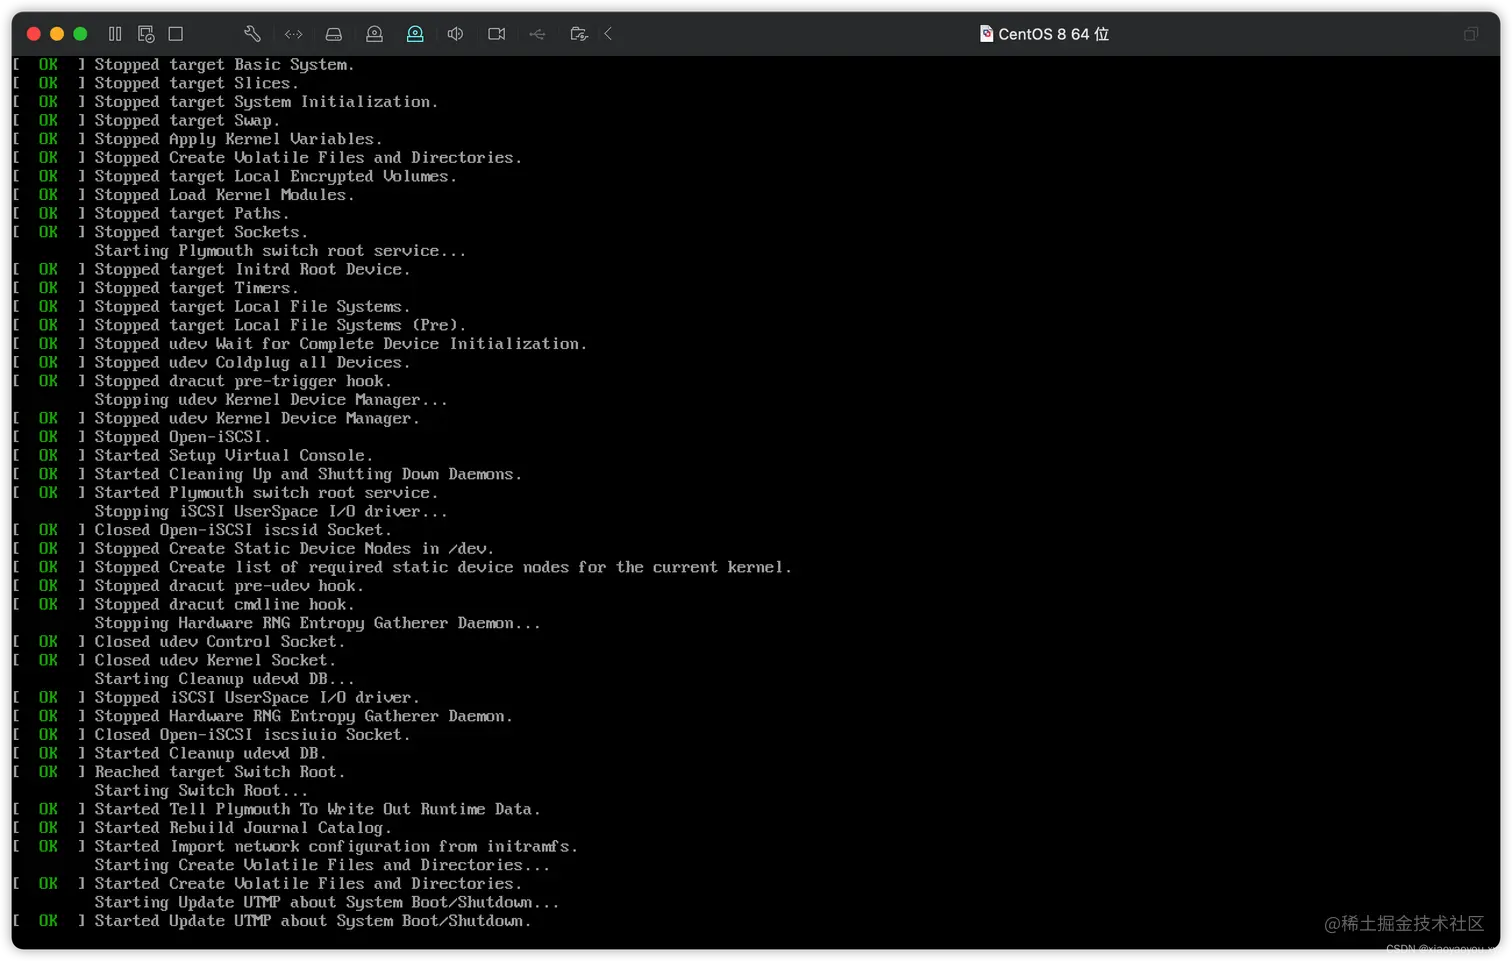
Task: Click line "Stopped dracut pre-trigger hook."
Action: click(243, 381)
